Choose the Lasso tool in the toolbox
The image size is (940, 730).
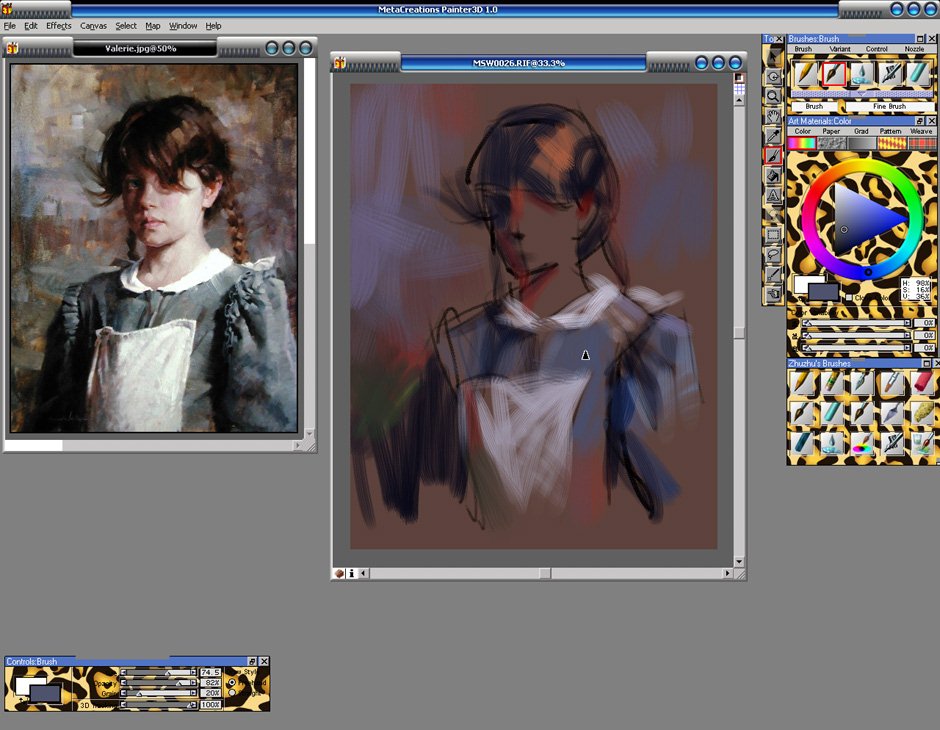click(773, 254)
